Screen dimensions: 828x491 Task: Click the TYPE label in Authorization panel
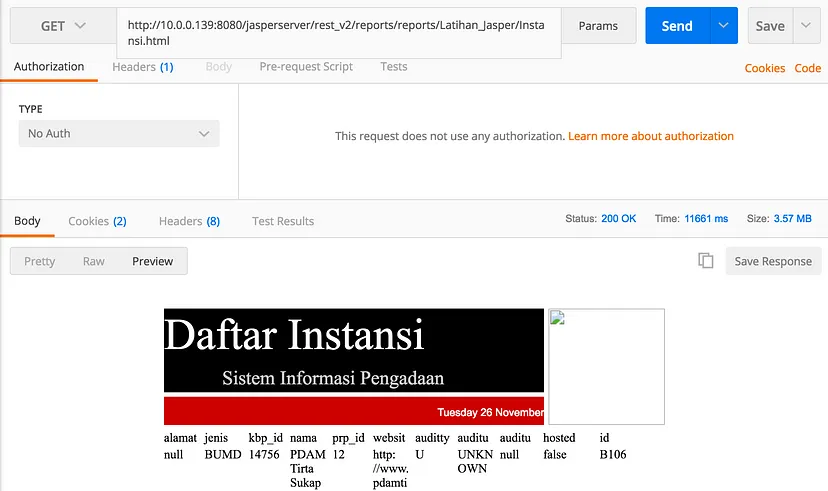(x=31, y=109)
